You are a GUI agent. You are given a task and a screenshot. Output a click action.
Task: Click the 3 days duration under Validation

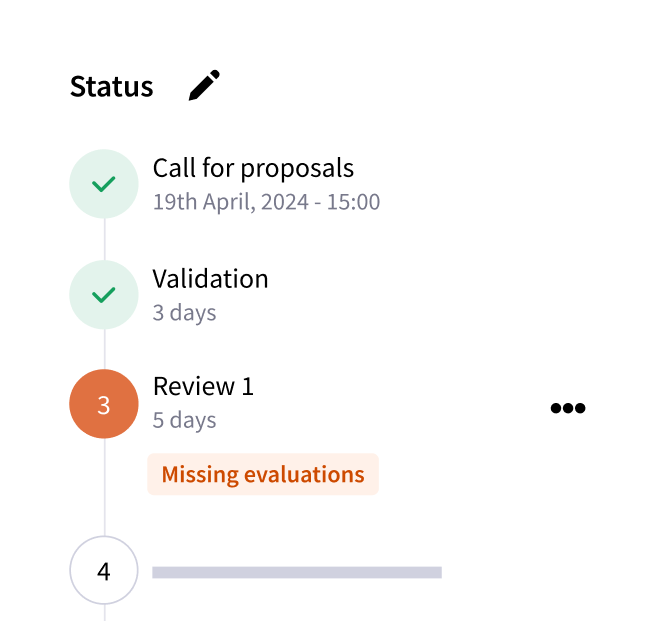[x=184, y=312]
